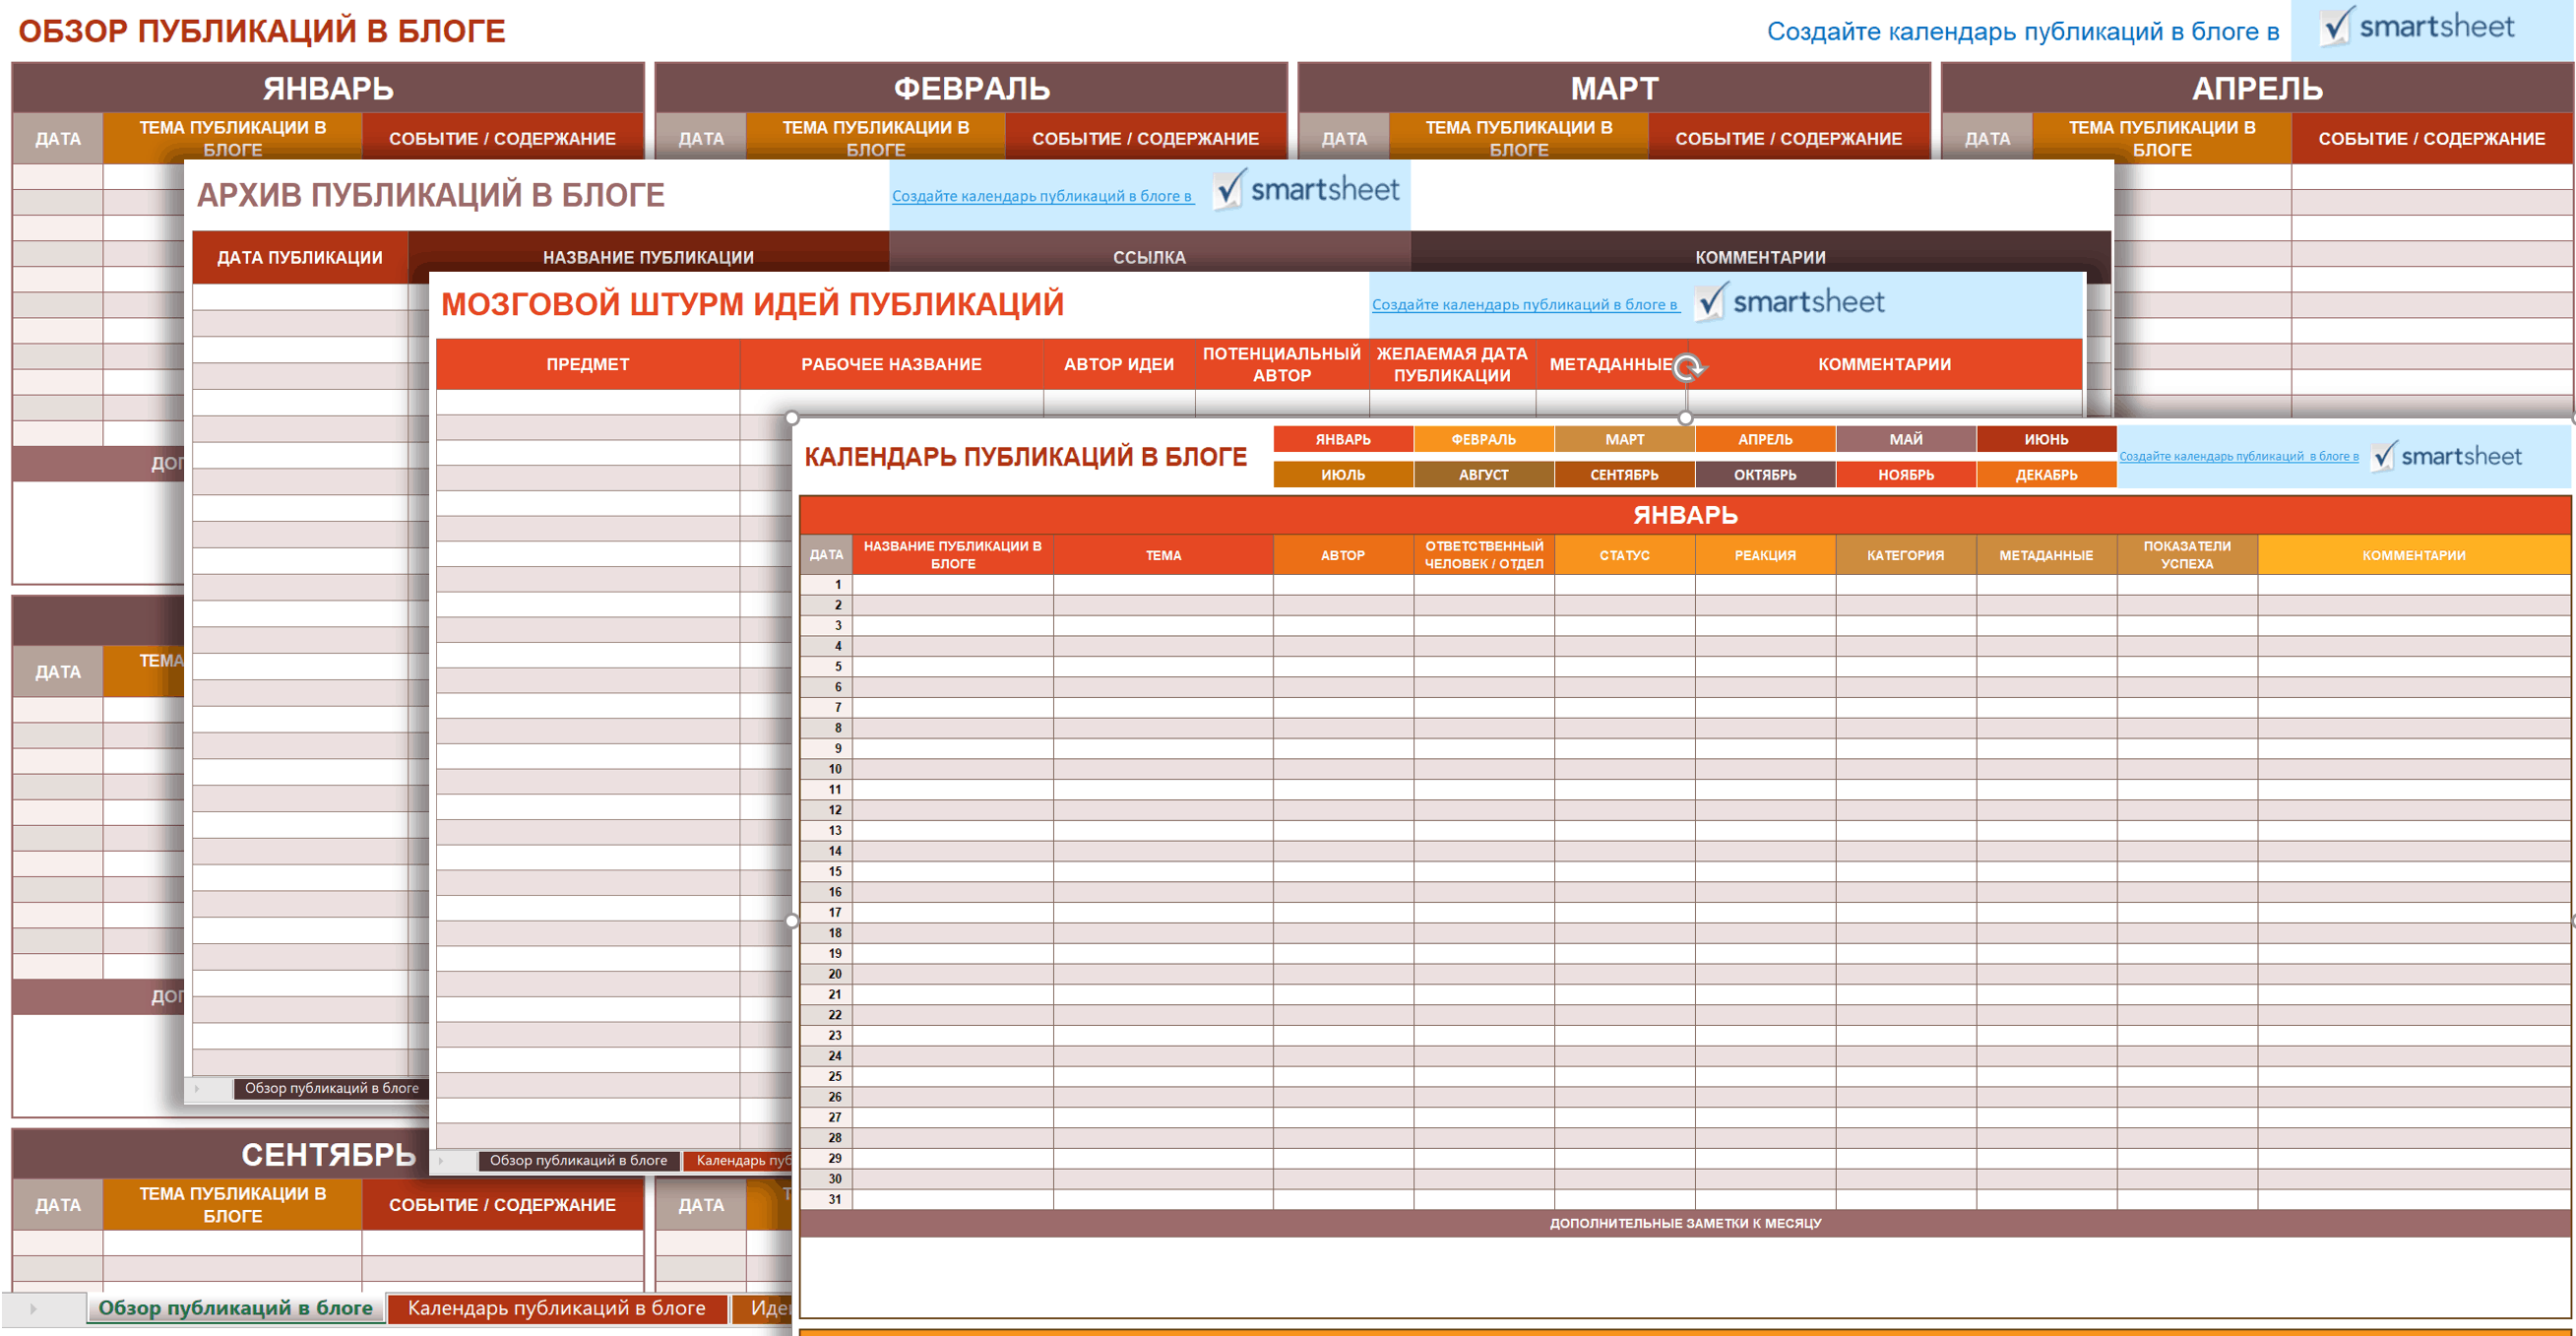Image resolution: width=2576 pixels, height=1336 pixels.
Task: Click sheet-scroll arrow left of bottom overview tab
Action: click(33, 1308)
